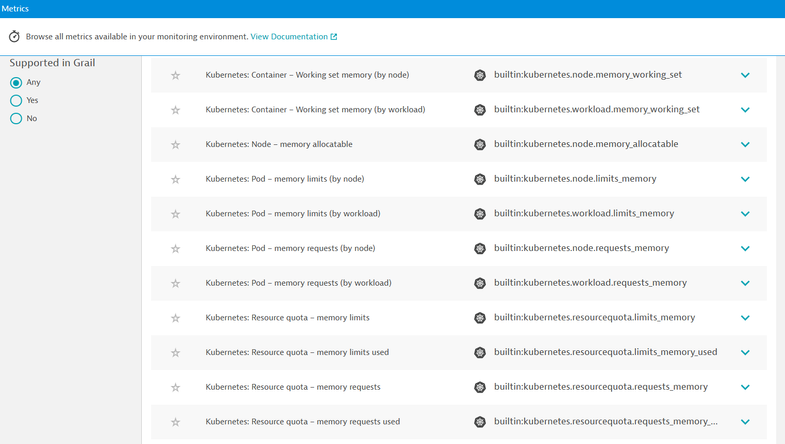
Task: Select the Resource quota memory limits used row
Action: [297, 352]
